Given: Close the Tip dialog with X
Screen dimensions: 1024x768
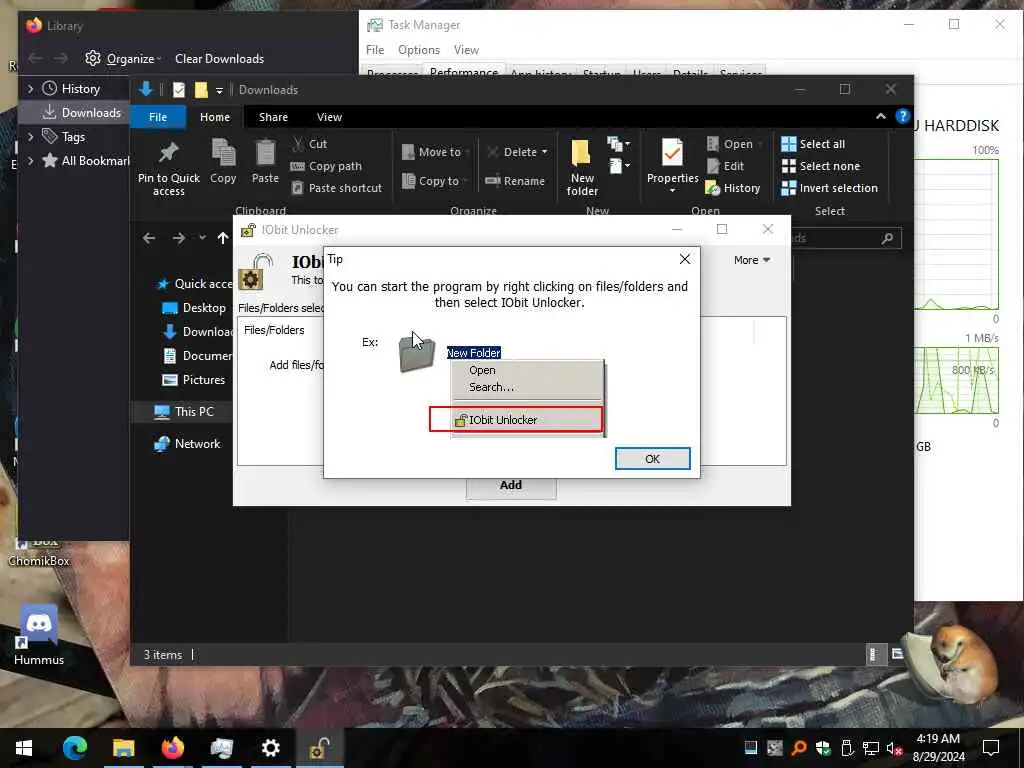Looking at the screenshot, I should coord(684,259).
